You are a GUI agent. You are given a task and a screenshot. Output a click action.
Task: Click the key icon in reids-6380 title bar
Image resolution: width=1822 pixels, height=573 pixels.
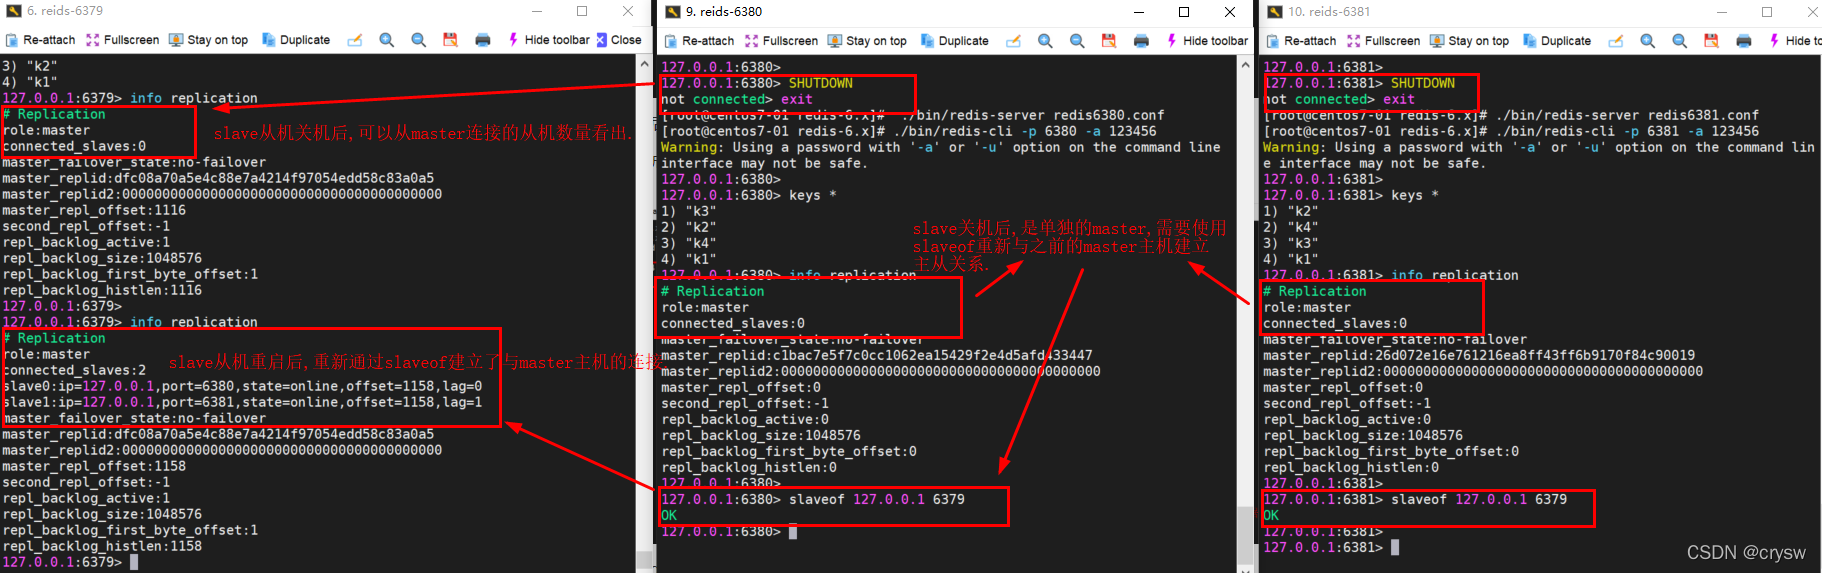(x=673, y=12)
